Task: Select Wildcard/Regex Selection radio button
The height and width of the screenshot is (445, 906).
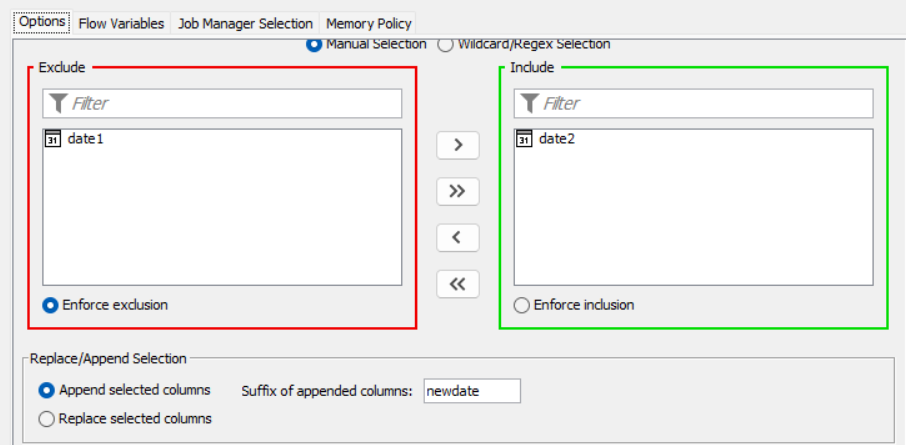Action: (x=445, y=44)
